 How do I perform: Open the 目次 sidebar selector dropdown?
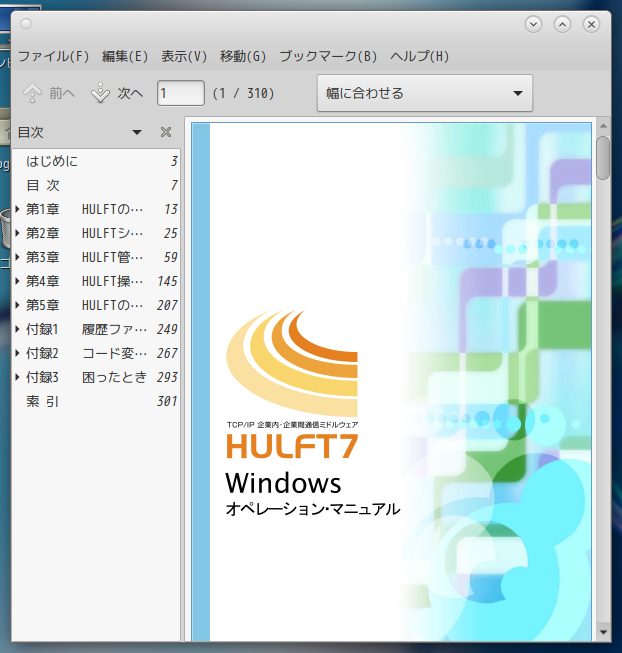[137, 132]
